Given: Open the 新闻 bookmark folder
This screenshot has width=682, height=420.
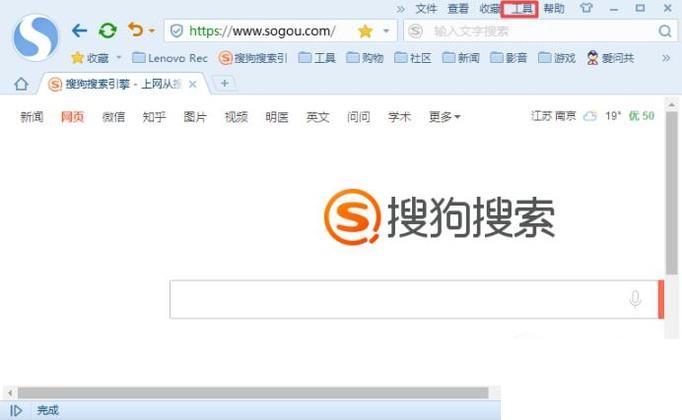Looking at the screenshot, I should point(461,58).
